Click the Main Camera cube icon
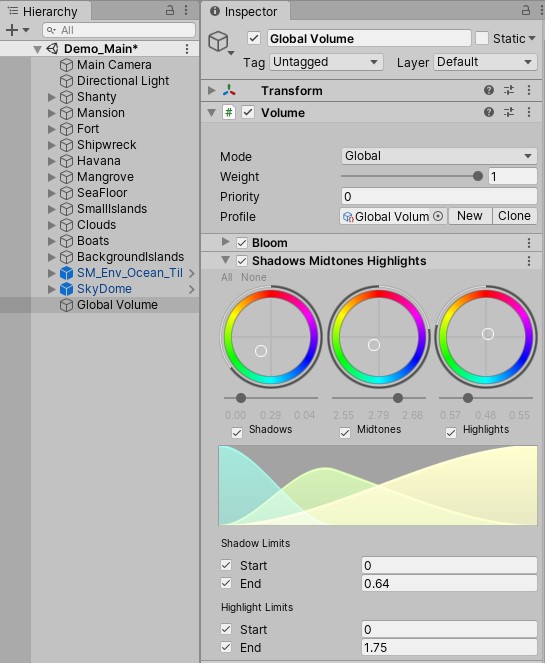Viewport: 545px width, 663px height. pyautogui.click(x=66, y=65)
